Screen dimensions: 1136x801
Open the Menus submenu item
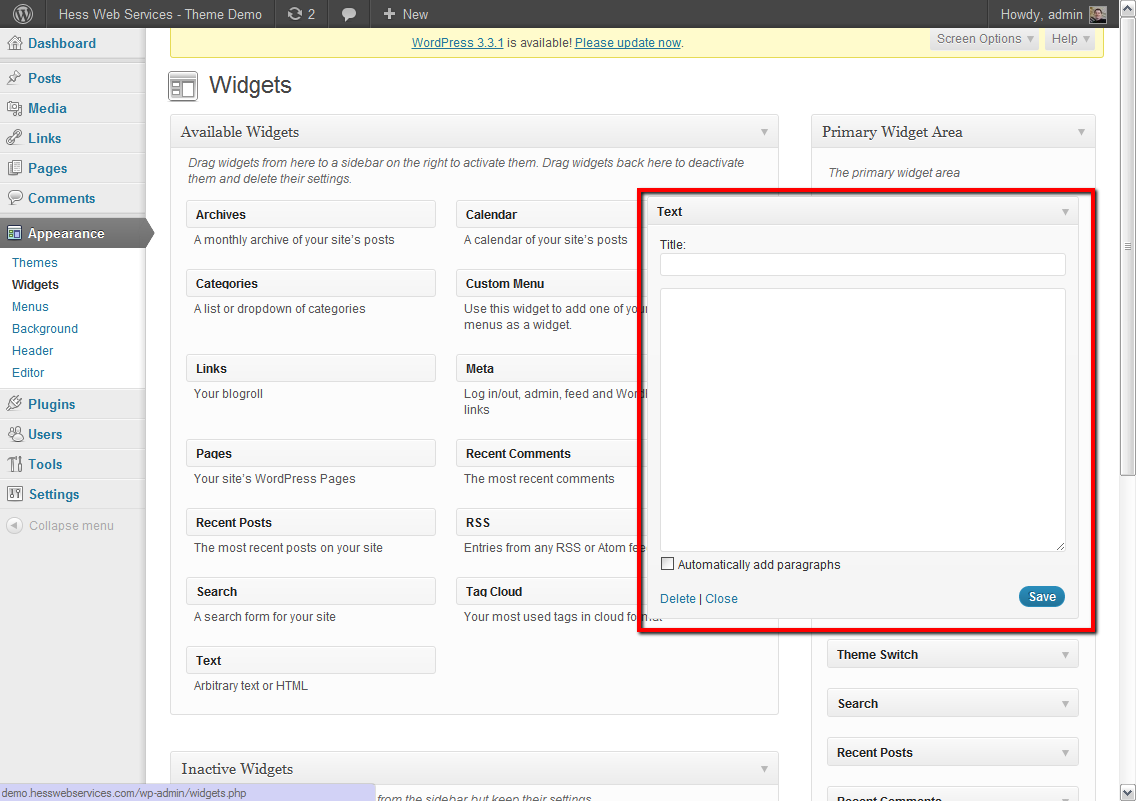click(x=30, y=306)
